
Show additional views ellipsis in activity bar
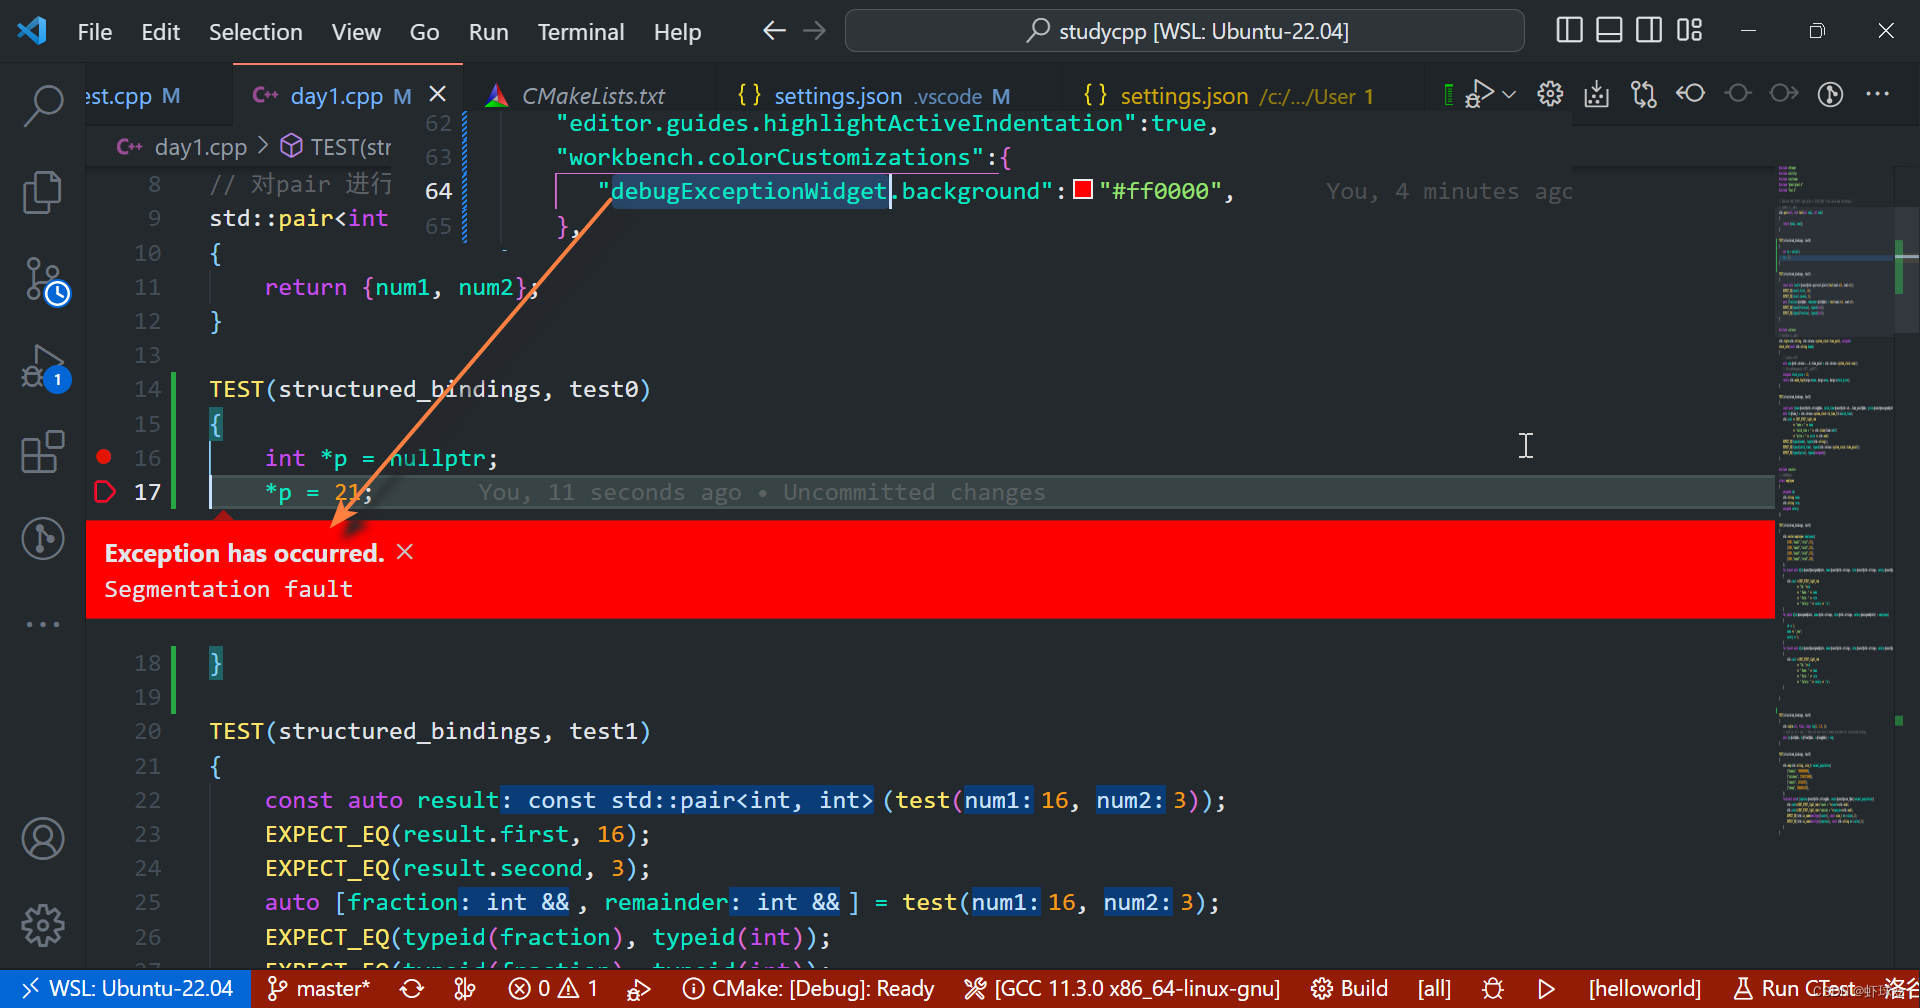tap(43, 624)
